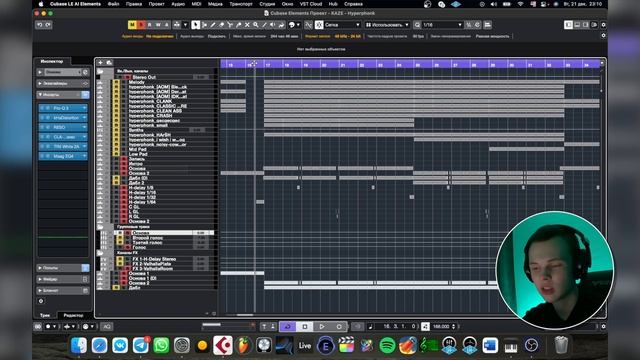The image size is (640, 360).
Task: Select the Play speaker tool
Action: (x=273, y=25)
